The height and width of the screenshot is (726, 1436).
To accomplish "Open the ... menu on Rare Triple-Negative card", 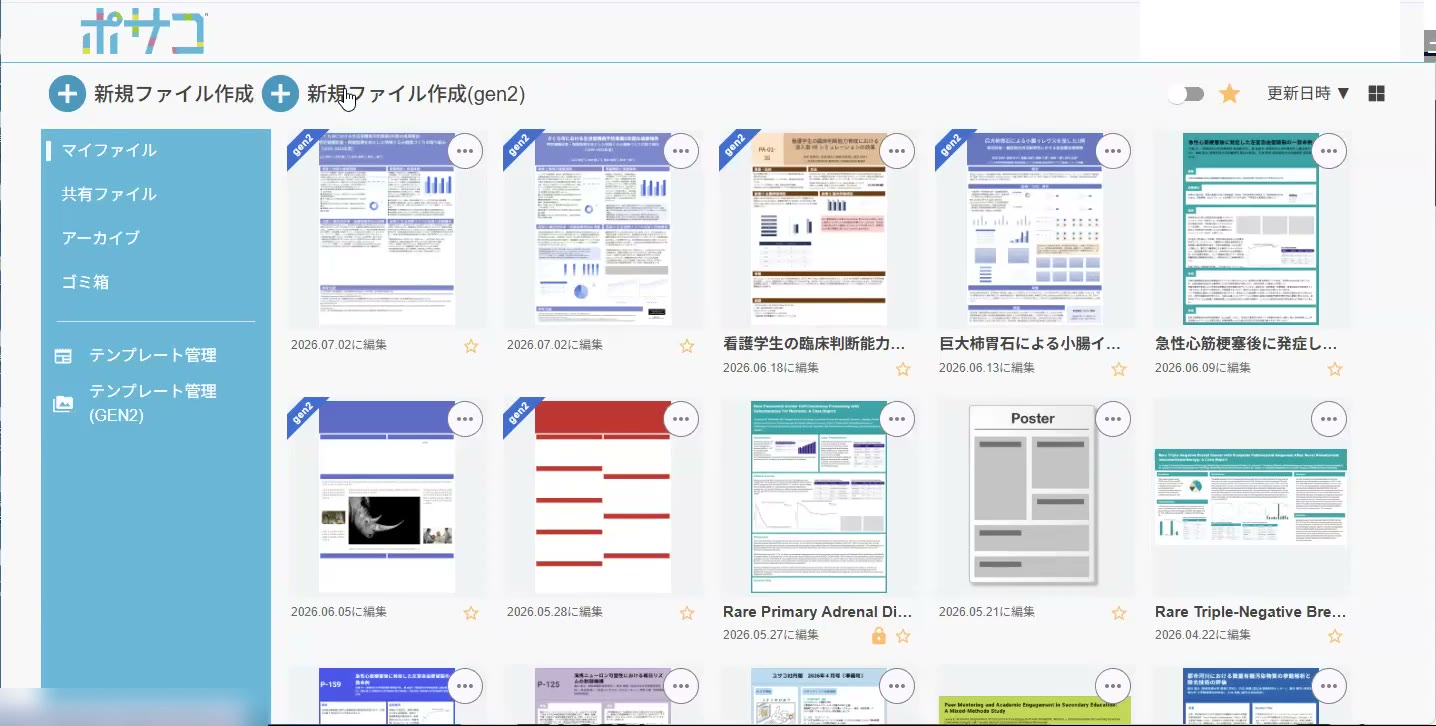I will point(1329,419).
